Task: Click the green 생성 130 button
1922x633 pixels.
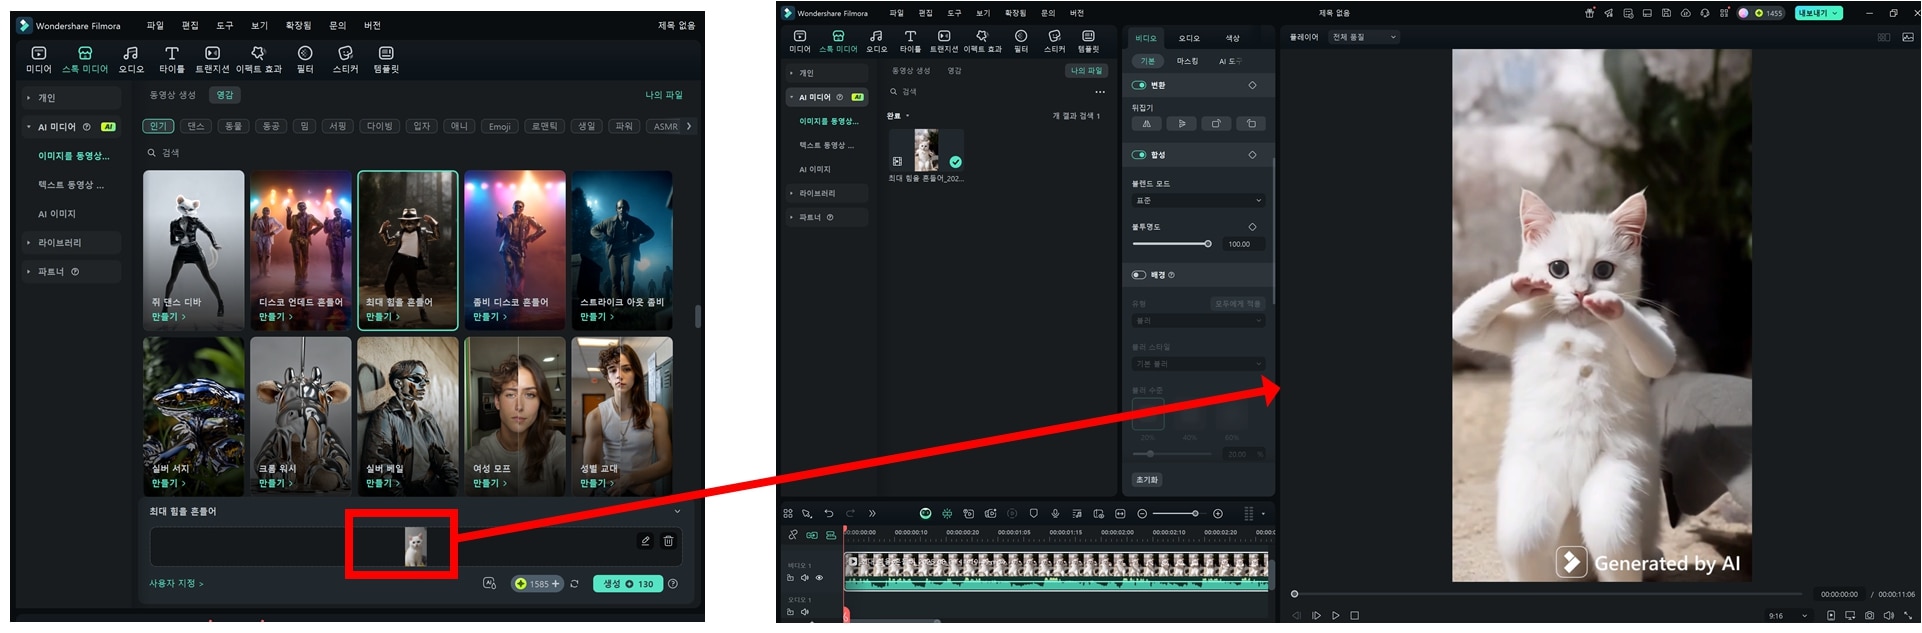Action: (627, 584)
